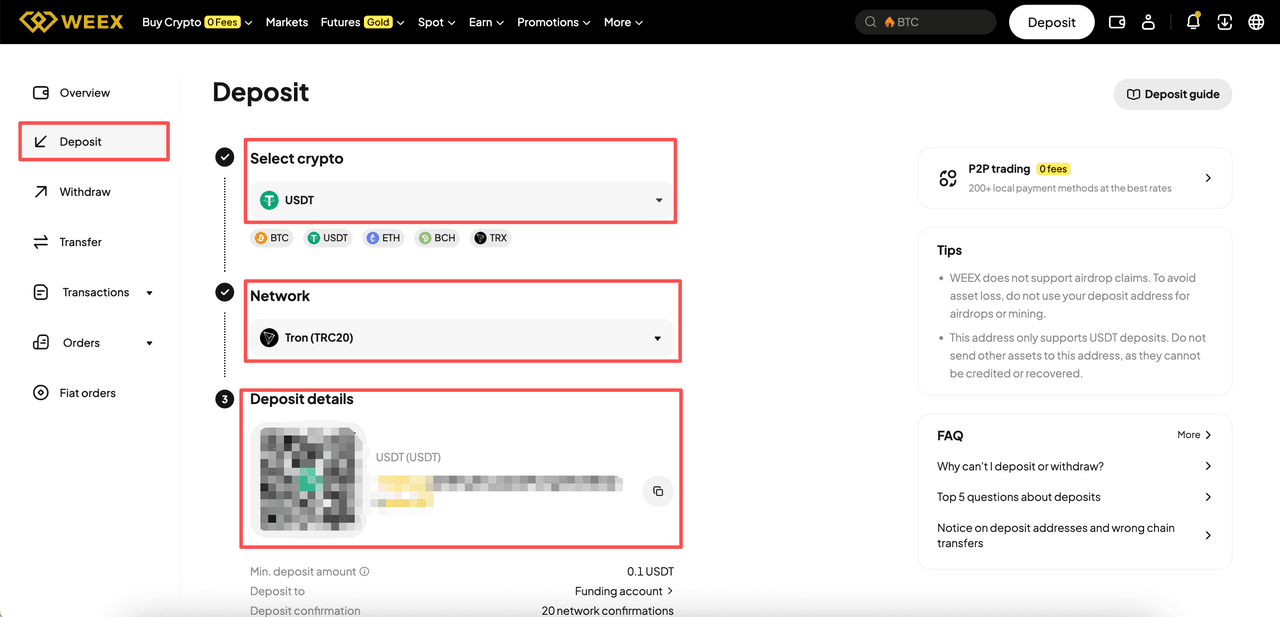The image size is (1280, 617).
Task: Select the USDT quick-pick chip
Action: (x=328, y=238)
